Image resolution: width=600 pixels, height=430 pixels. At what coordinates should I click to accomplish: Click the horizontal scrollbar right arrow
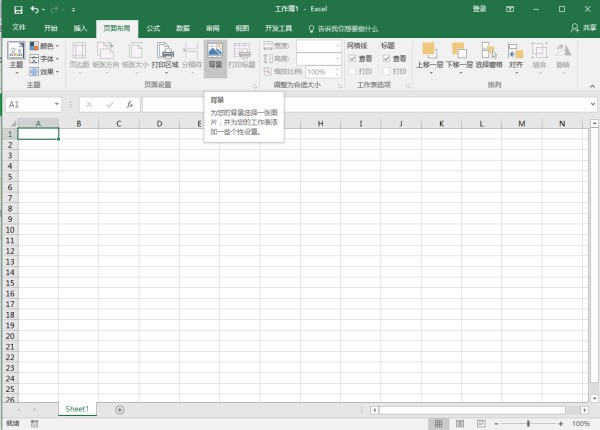584,410
